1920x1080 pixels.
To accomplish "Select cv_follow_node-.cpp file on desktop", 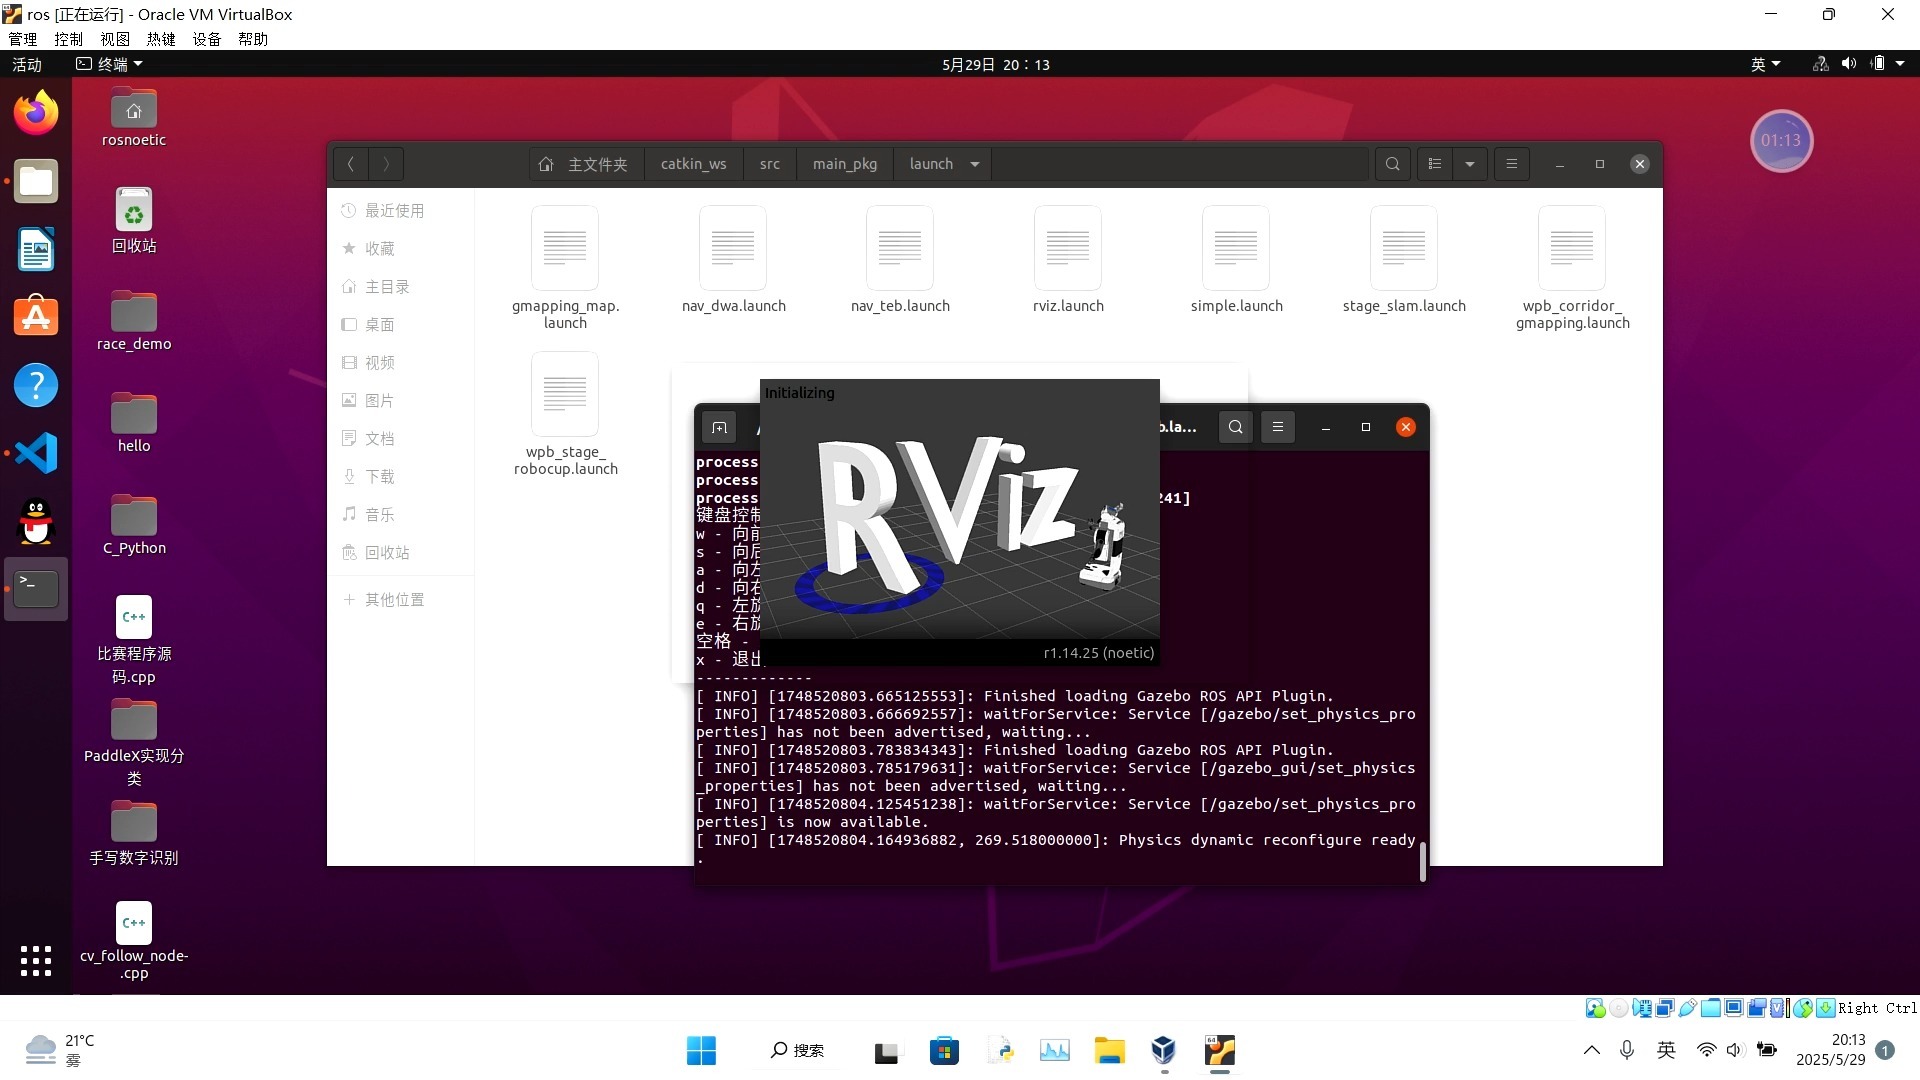I will (x=134, y=941).
